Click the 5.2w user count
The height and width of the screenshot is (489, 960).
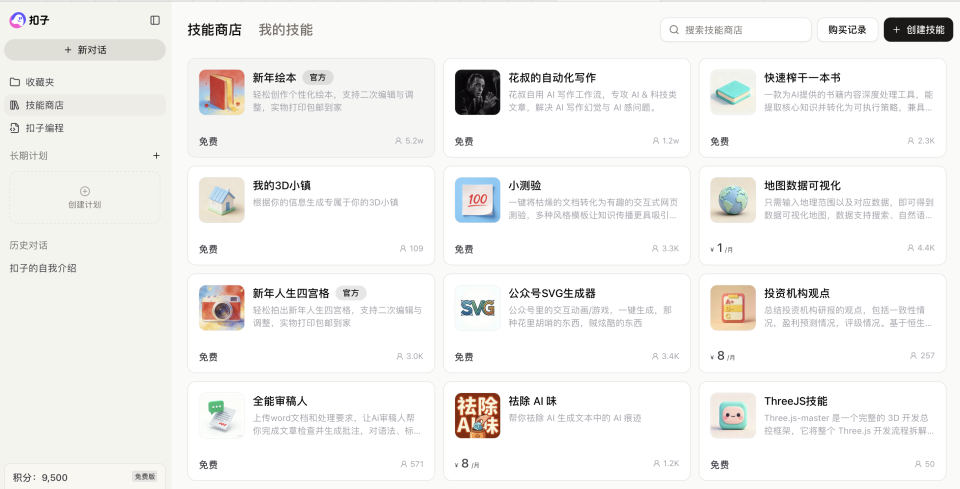click(409, 141)
